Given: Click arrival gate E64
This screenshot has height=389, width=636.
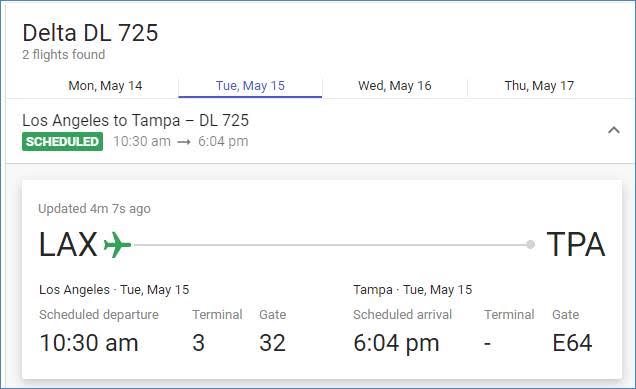Looking at the screenshot, I should 572,343.
